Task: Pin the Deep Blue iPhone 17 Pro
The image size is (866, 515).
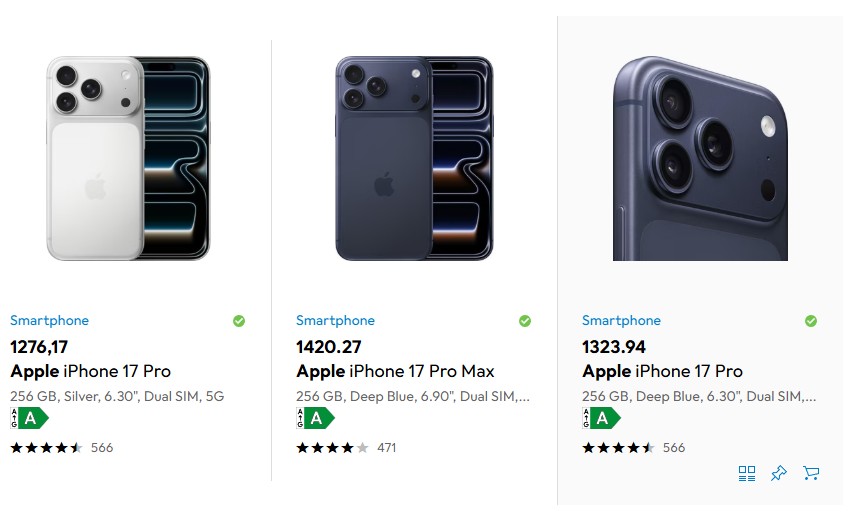Action: tap(779, 473)
